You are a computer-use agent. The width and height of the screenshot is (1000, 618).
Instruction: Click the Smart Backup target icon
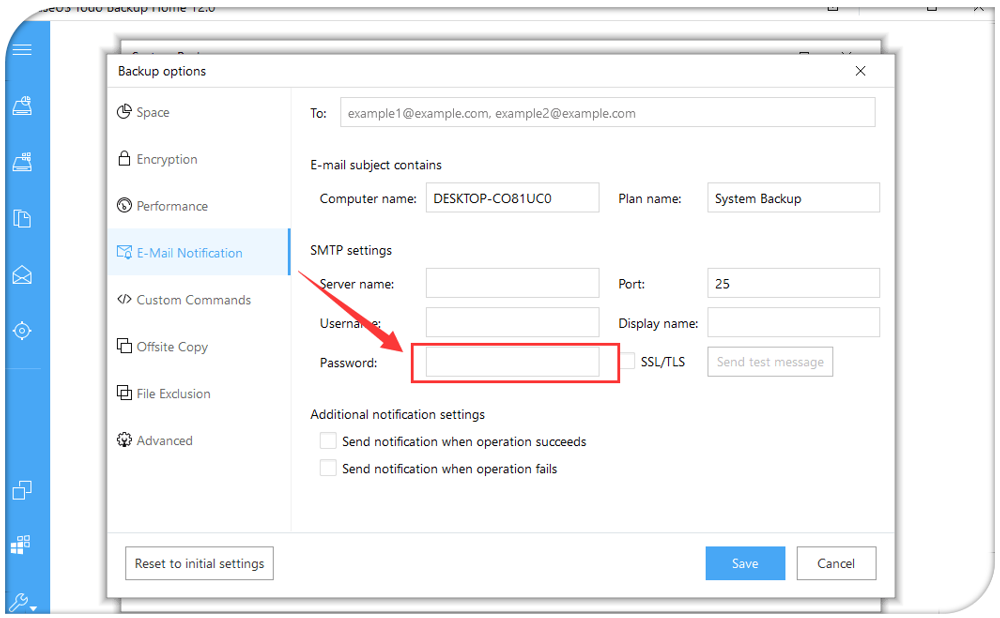point(22,331)
